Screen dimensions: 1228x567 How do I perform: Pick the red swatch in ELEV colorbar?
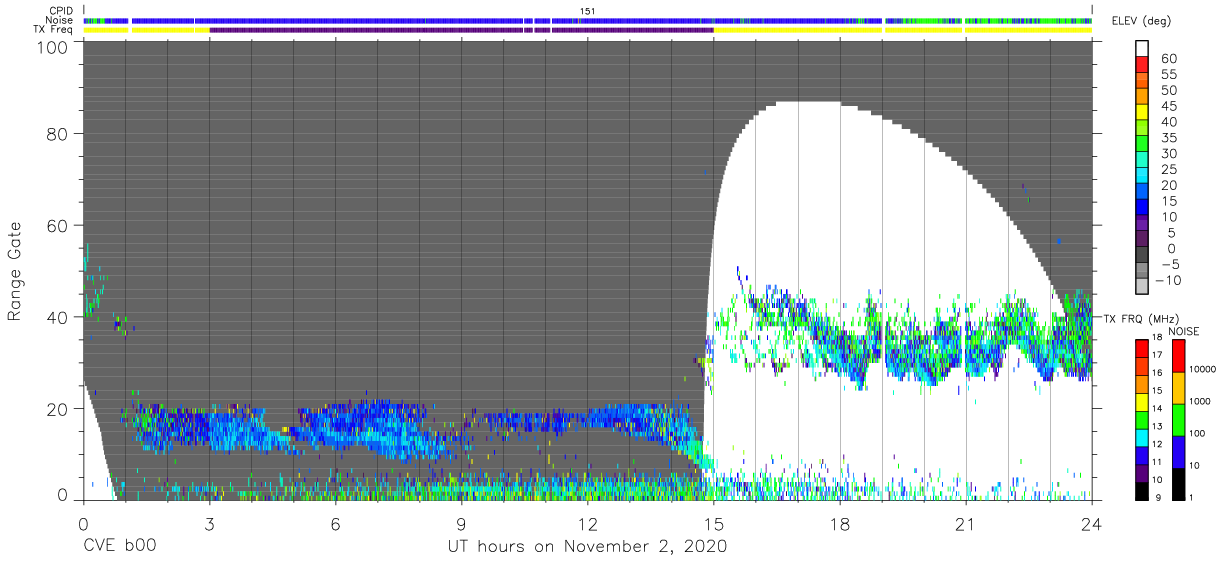coord(1144,63)
